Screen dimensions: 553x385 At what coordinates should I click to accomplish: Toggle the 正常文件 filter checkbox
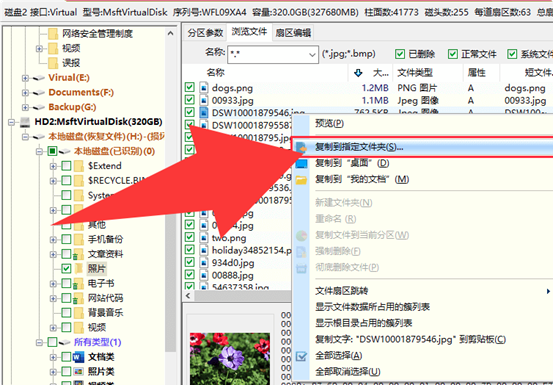pyautogui.click(x=453, y=54)
